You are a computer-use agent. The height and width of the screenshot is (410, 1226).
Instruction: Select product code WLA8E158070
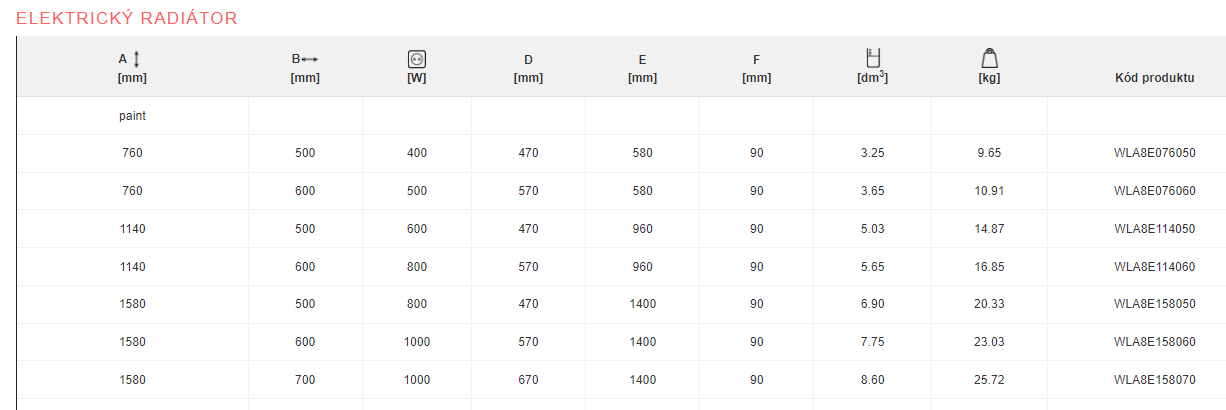[1154, 380]
